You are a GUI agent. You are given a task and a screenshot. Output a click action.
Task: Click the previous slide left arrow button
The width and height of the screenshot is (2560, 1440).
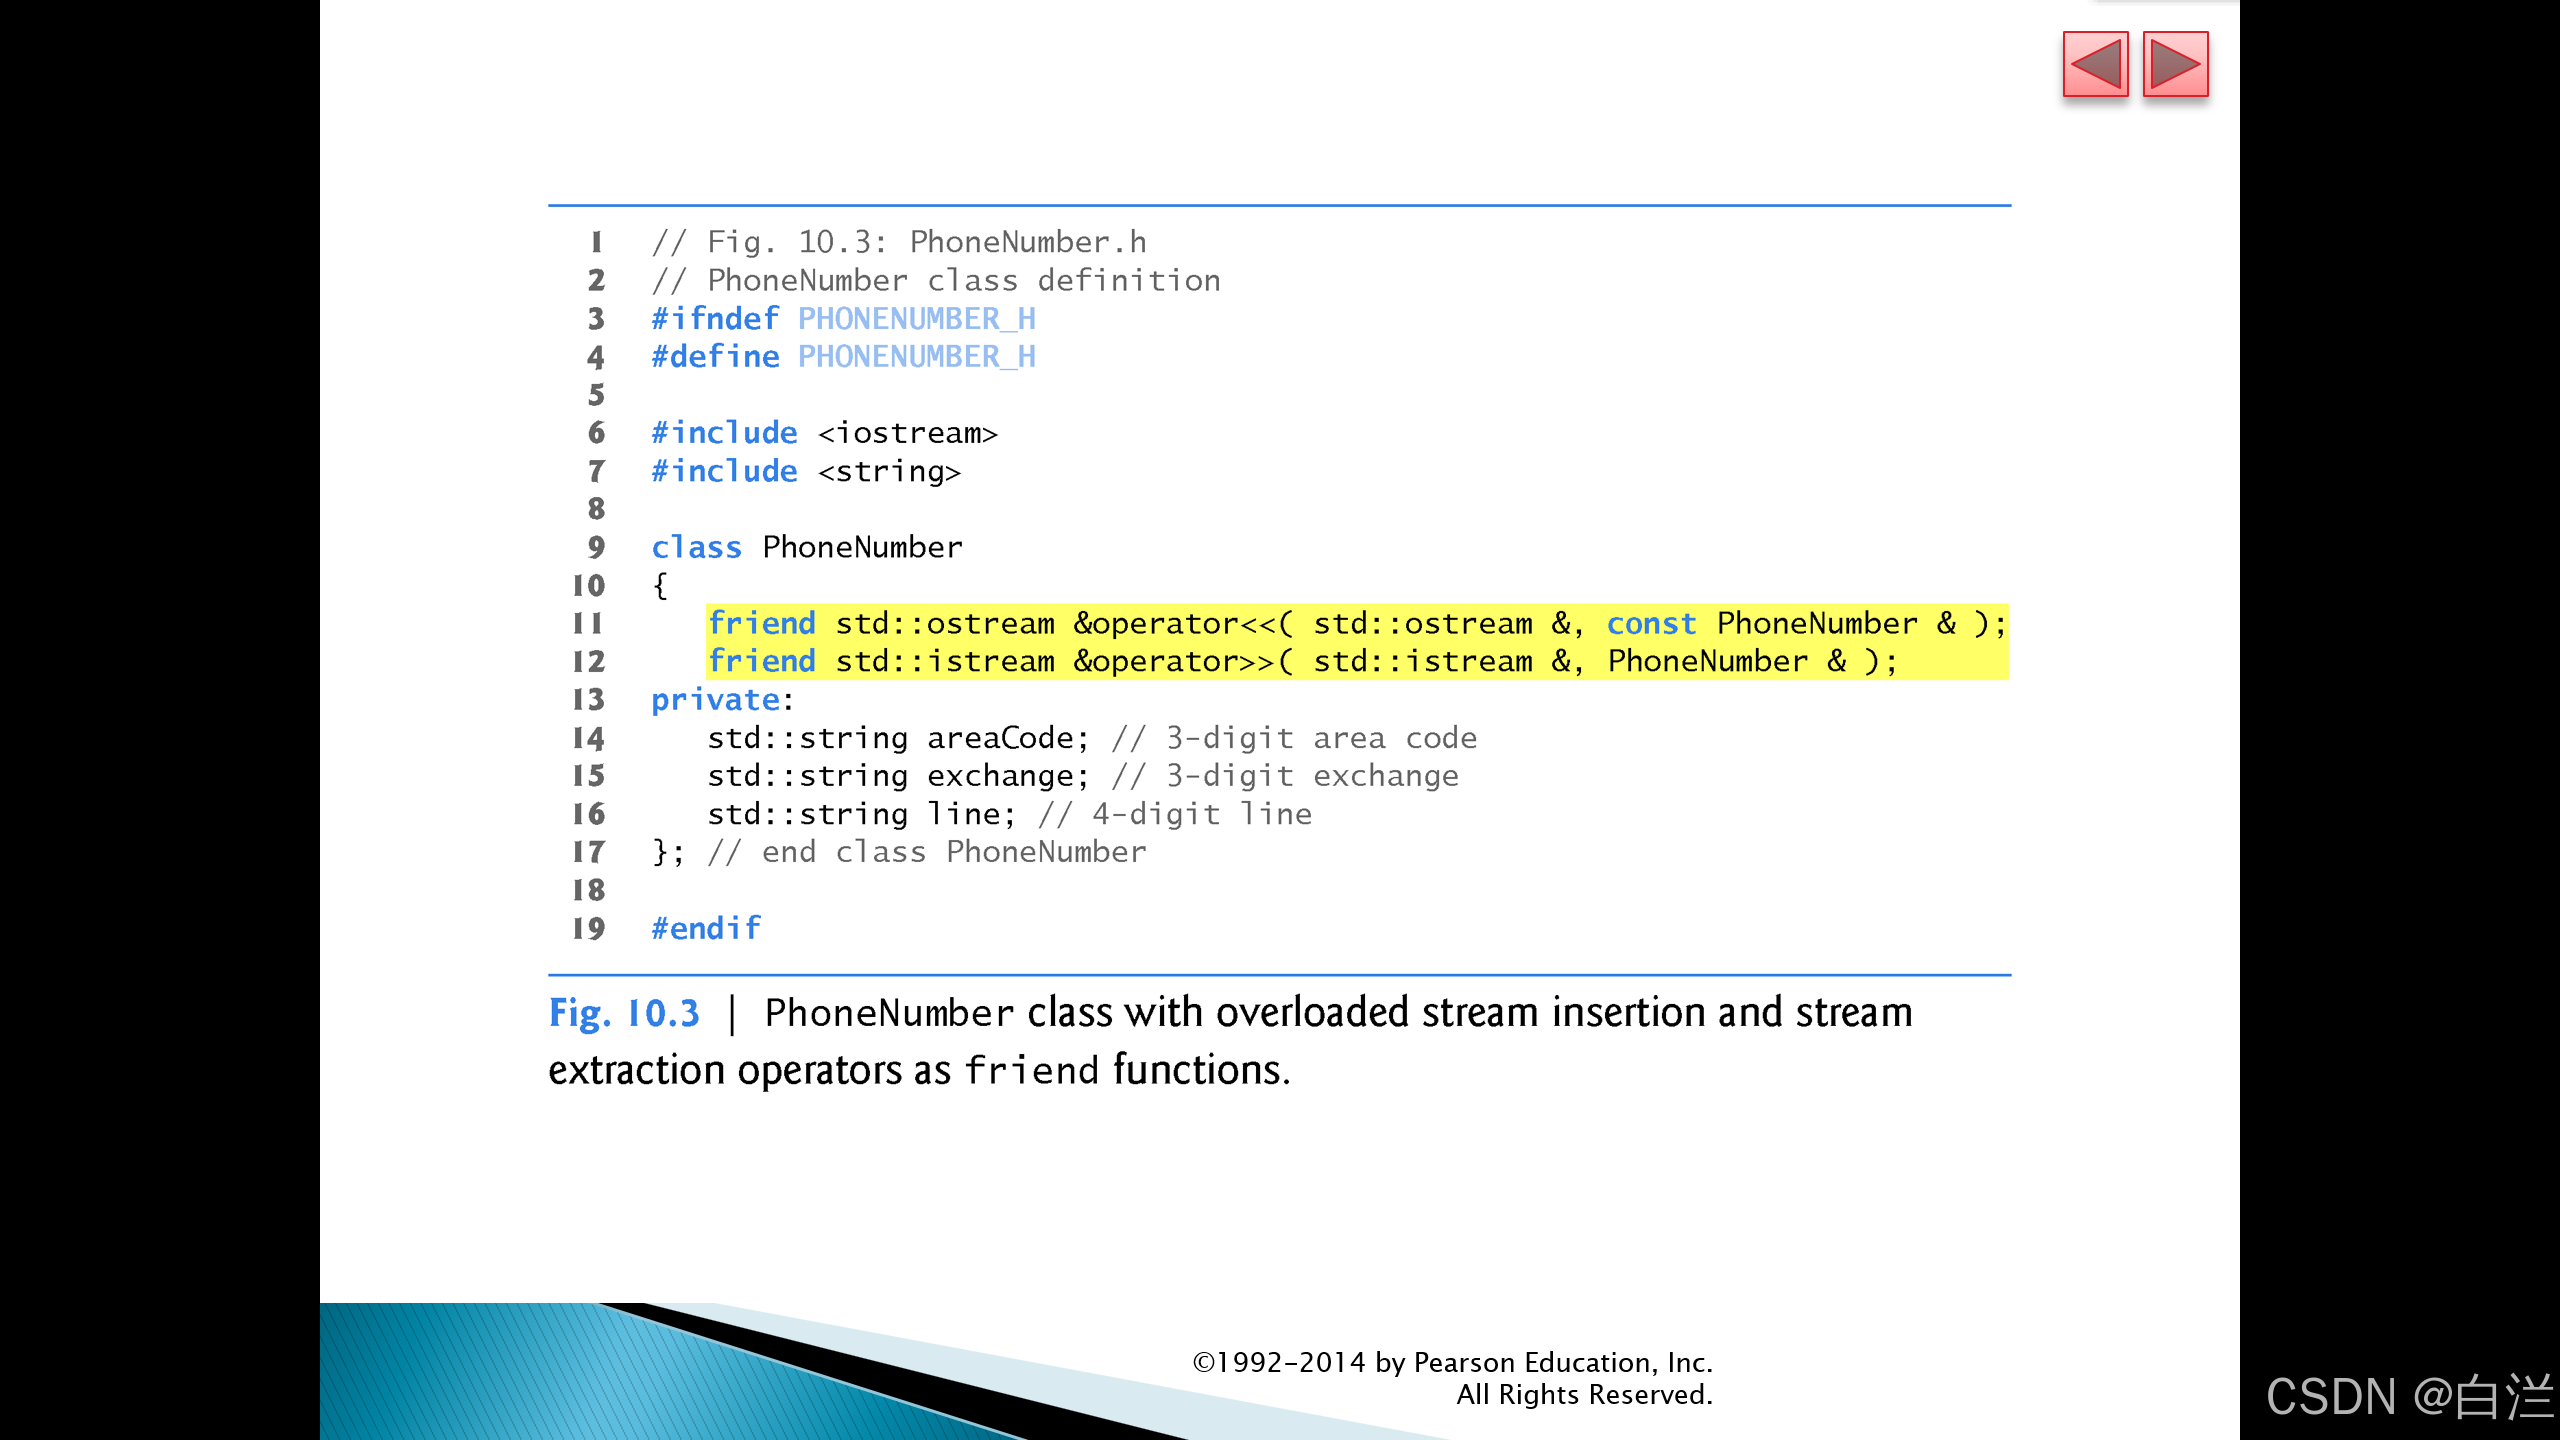click(2095, 65)
